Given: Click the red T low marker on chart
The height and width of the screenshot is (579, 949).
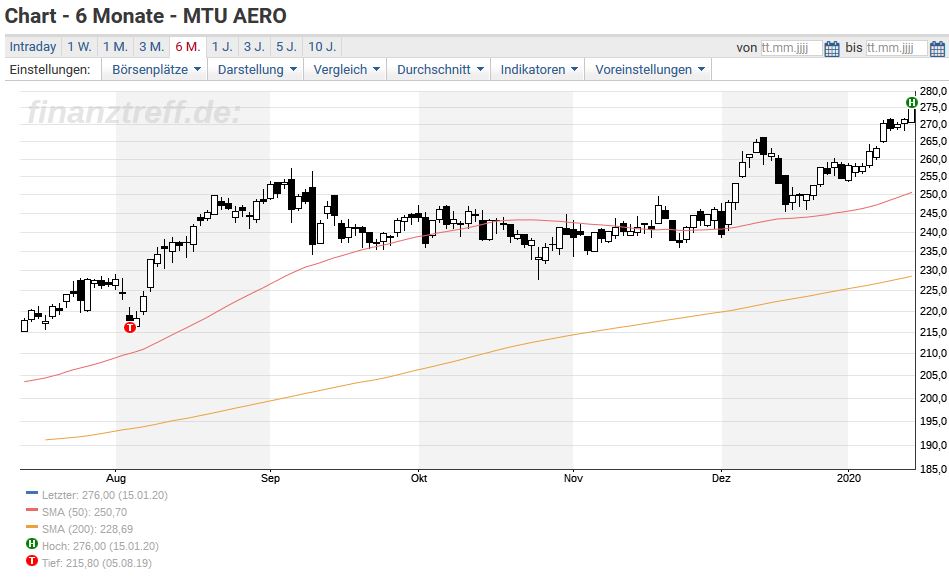Looking at the screenshot, I should [130, 327].
